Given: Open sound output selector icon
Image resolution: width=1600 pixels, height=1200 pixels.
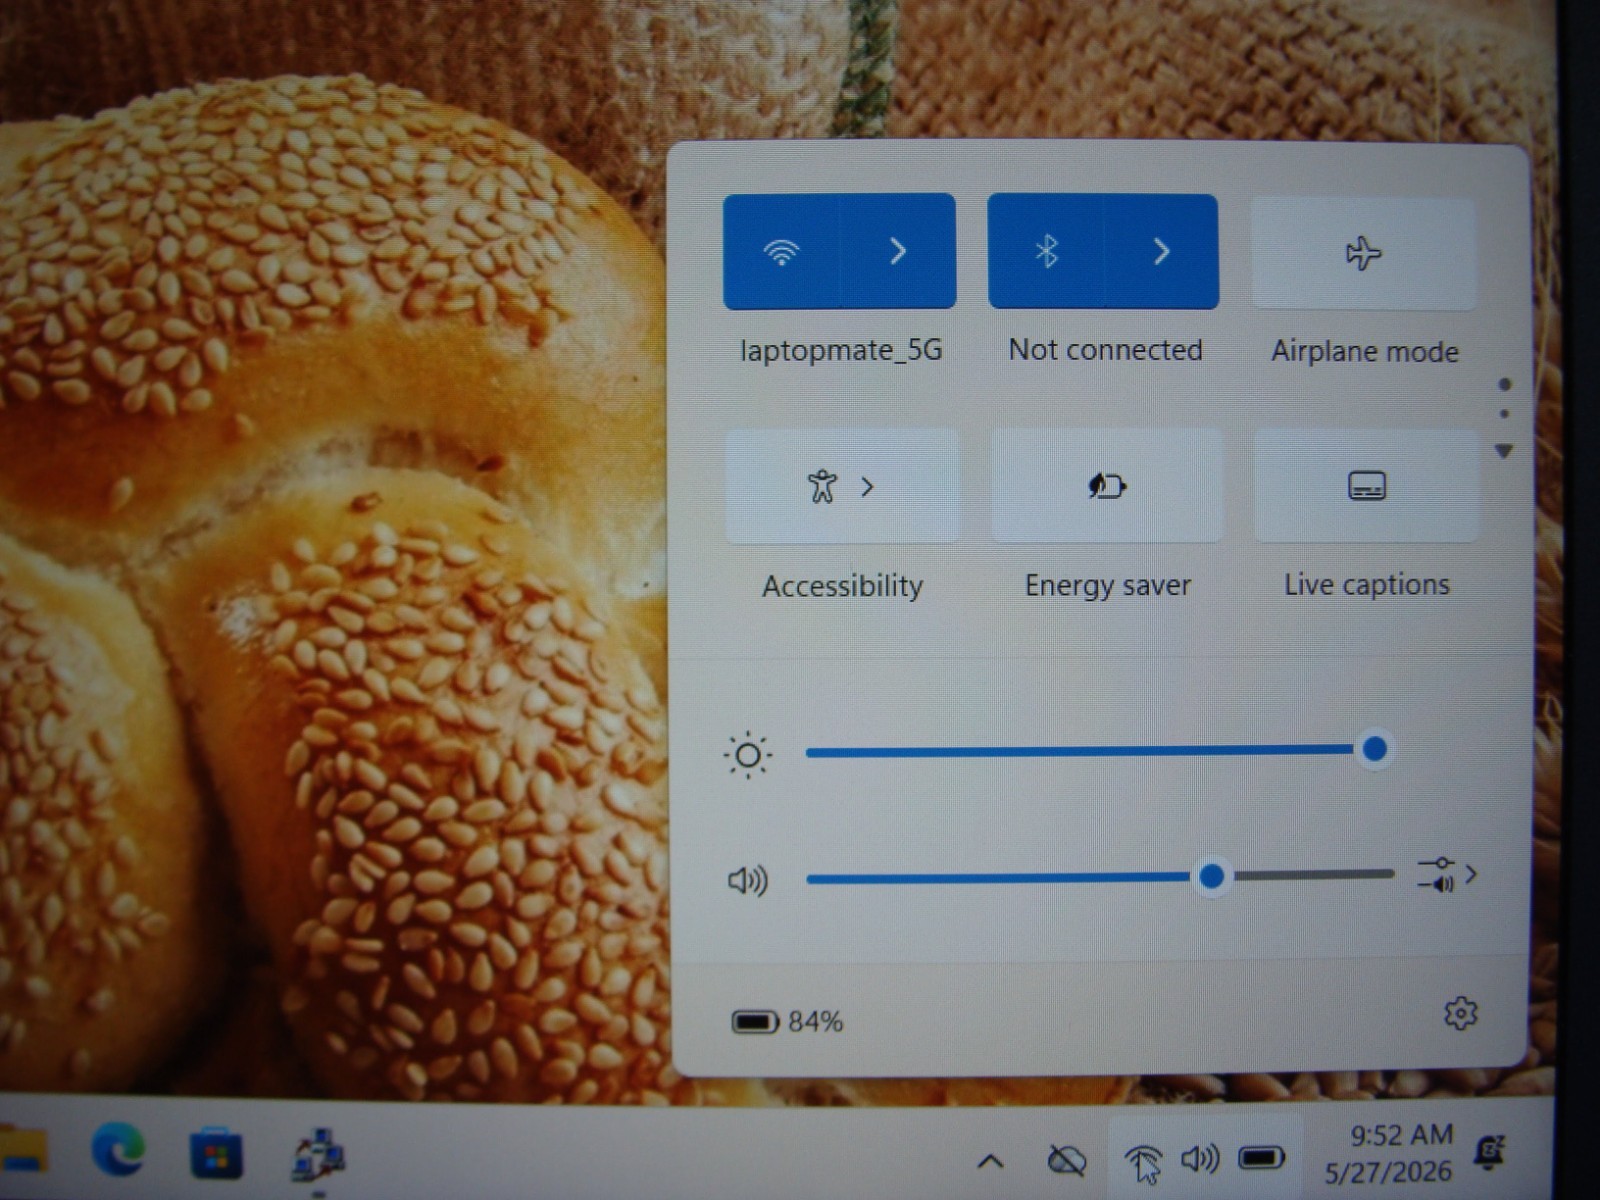Looking at the screenshot, I should click(1447, 875).
